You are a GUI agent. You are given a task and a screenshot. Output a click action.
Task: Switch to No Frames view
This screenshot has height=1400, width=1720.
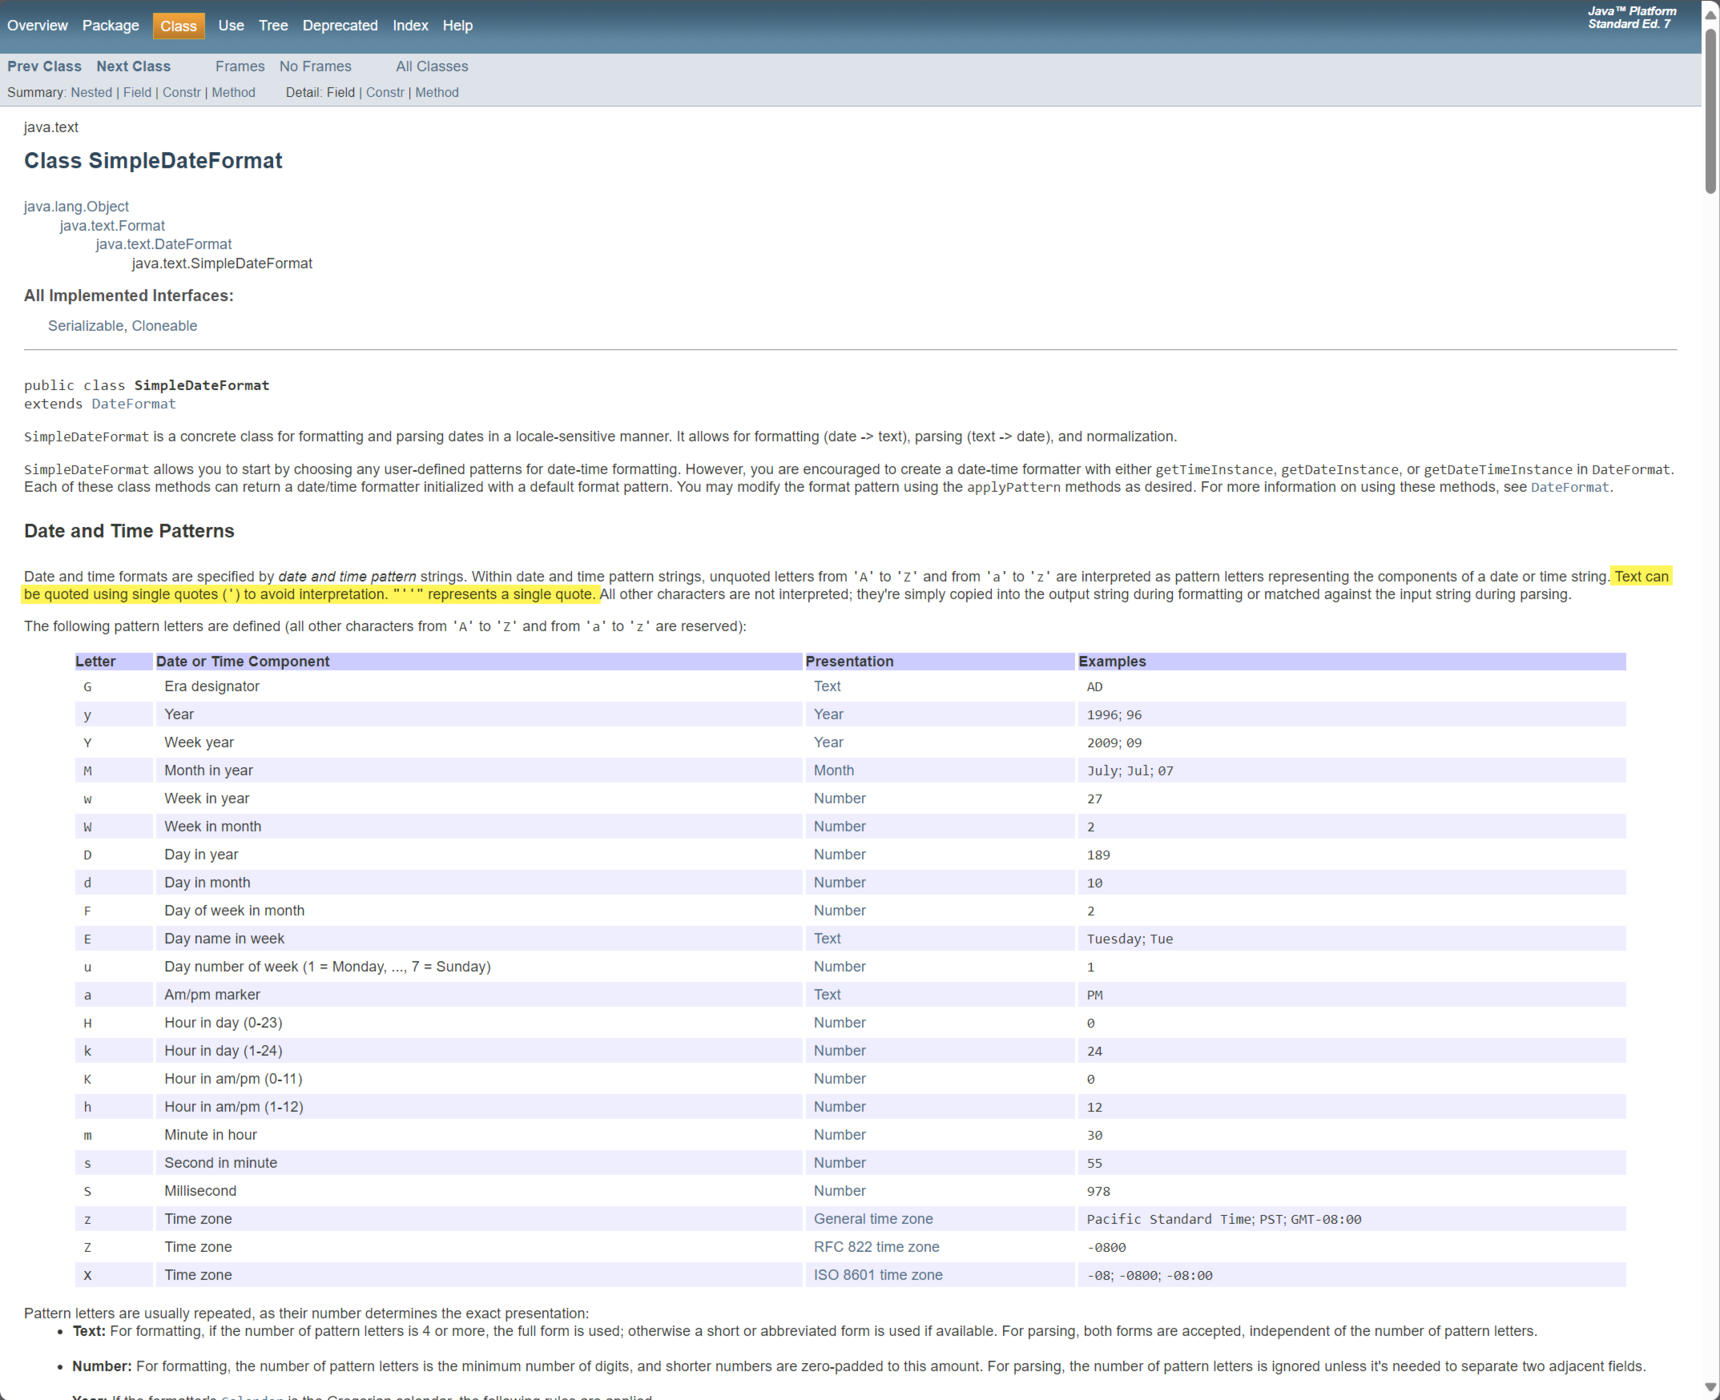coord(315,67)
